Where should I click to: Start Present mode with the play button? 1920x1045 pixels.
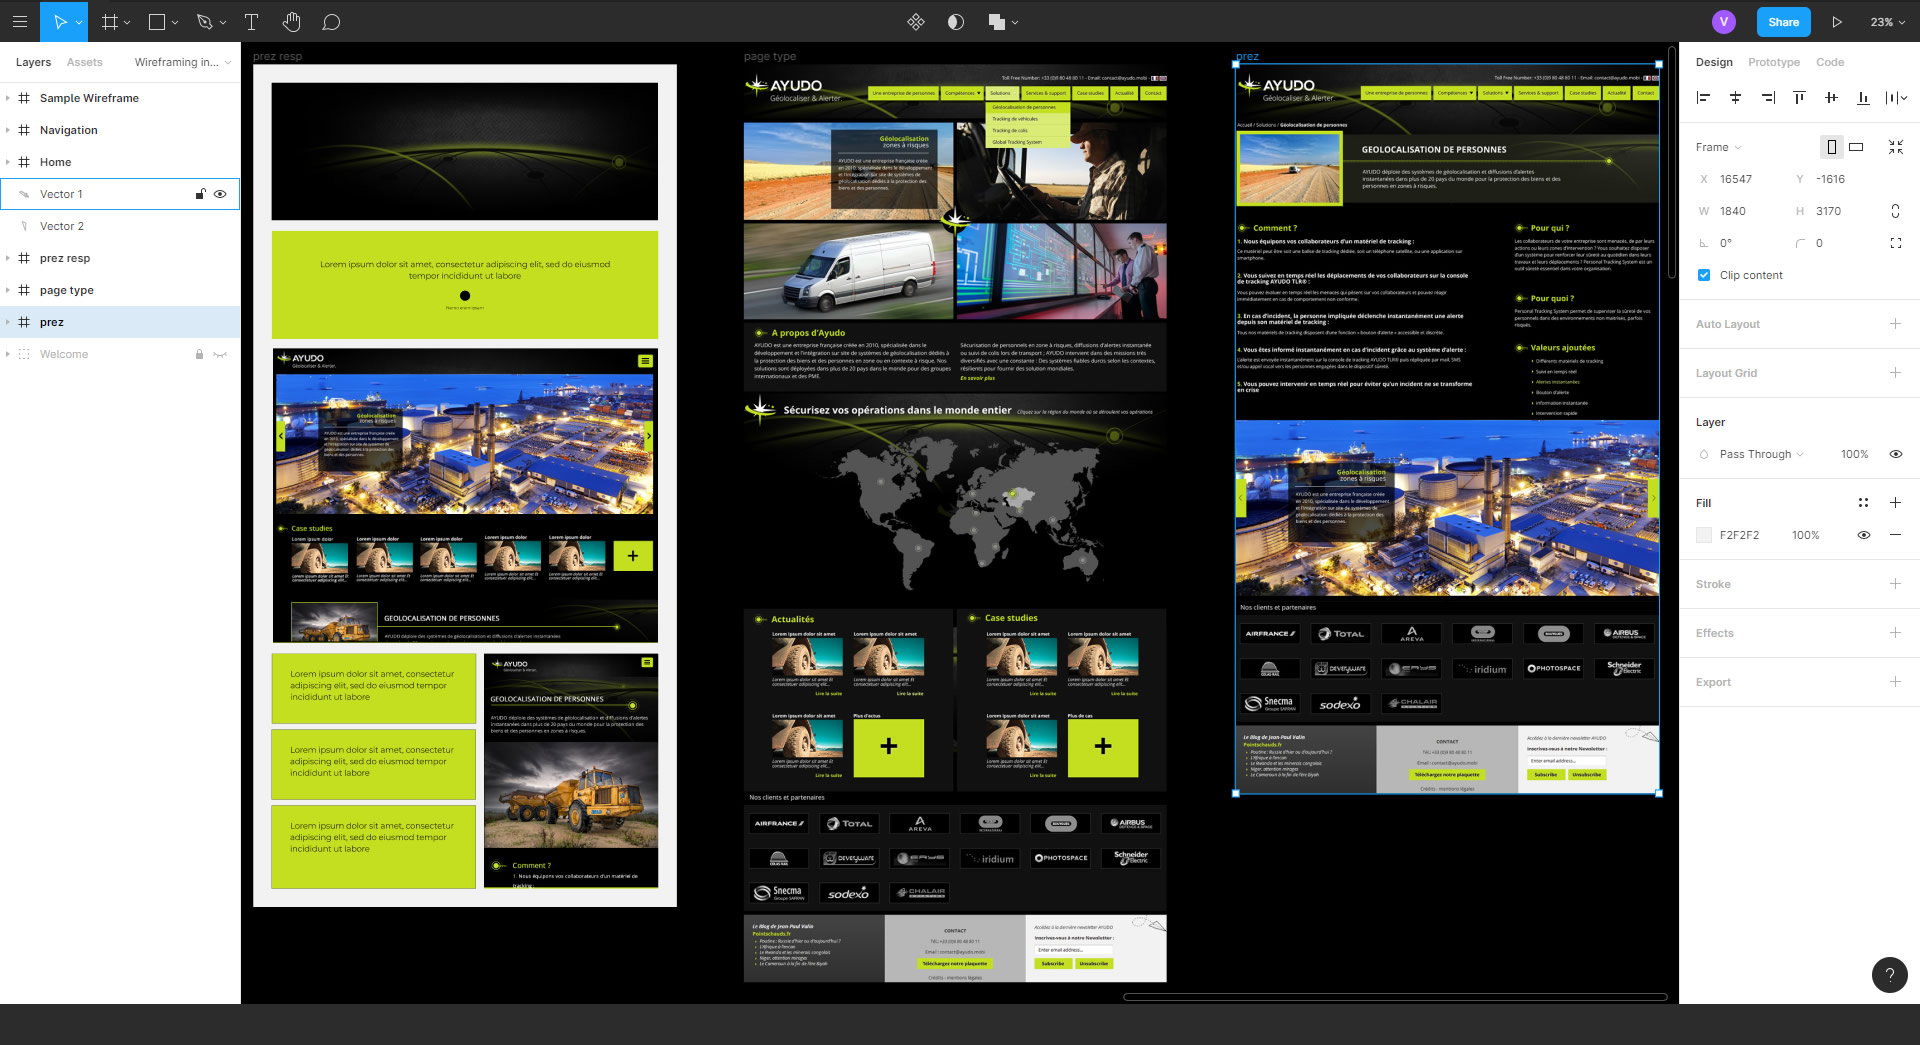[x=1837, y=21]
